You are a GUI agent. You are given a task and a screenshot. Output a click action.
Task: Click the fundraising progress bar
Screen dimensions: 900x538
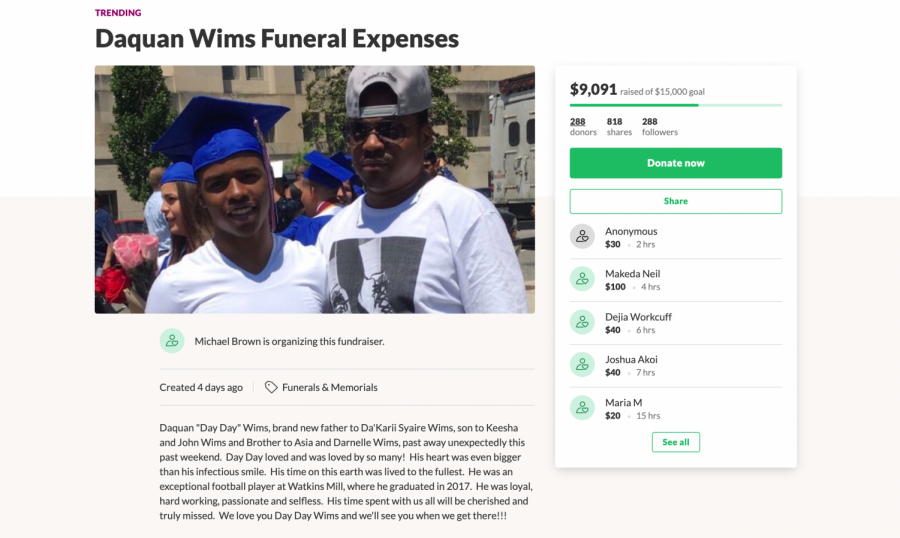(676, 105)
